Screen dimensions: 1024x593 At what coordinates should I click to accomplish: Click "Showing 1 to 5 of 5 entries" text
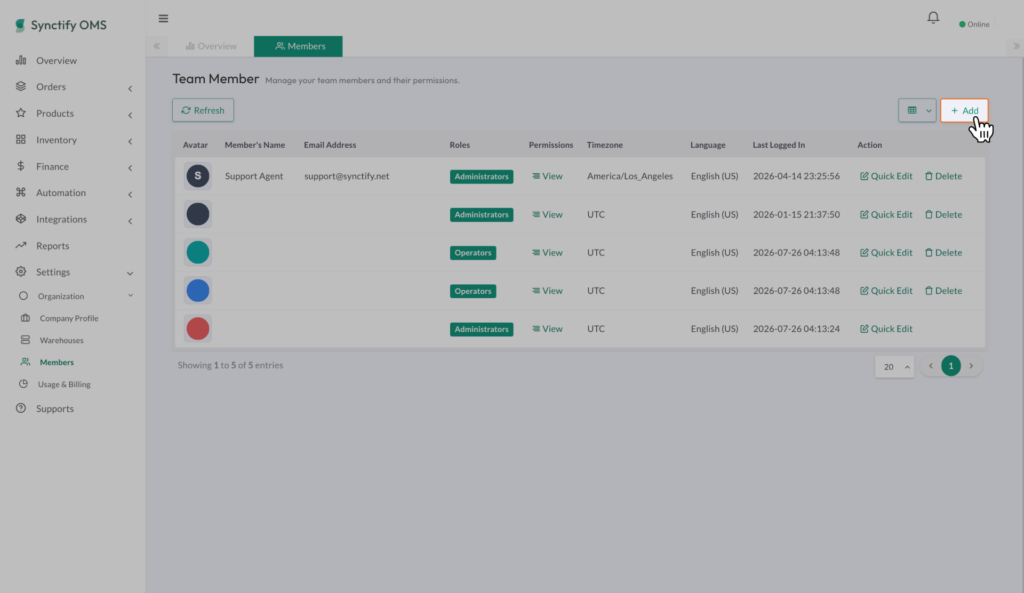pyautogui.click(x=231, y=365)
